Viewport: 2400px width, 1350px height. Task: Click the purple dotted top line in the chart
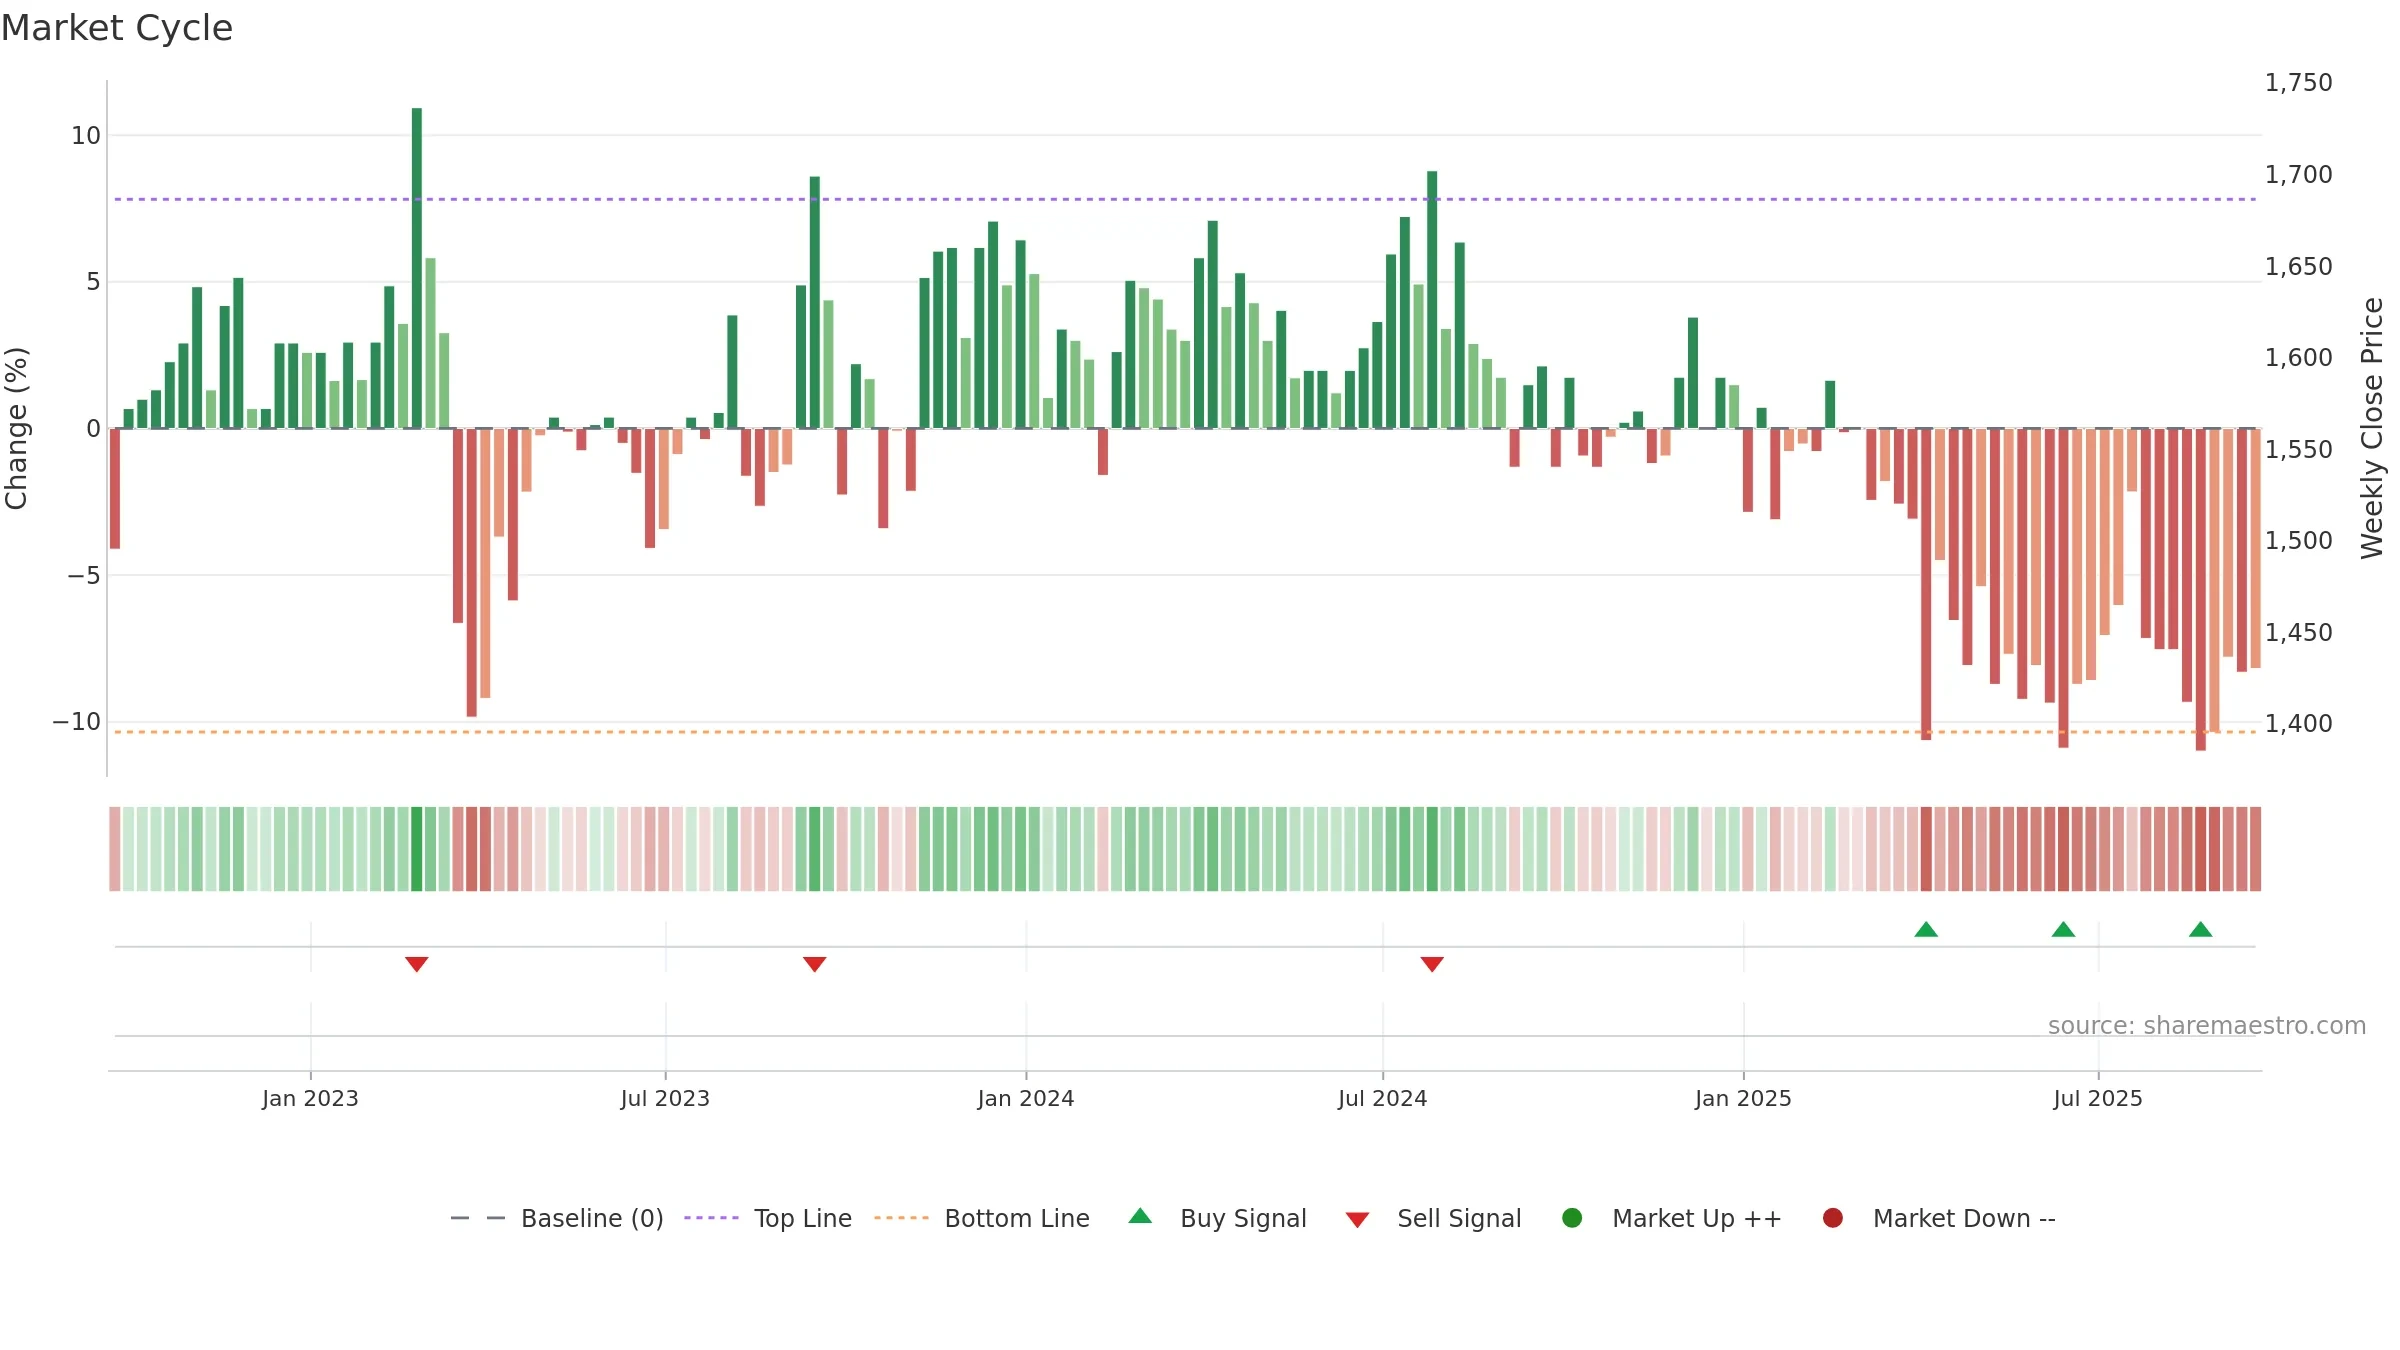pos(1185,199)
